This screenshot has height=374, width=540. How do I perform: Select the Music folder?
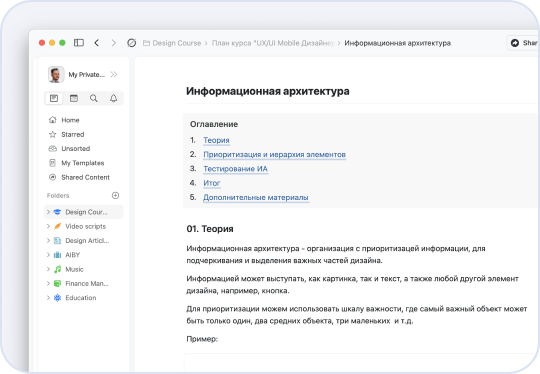tap(74, 269)
